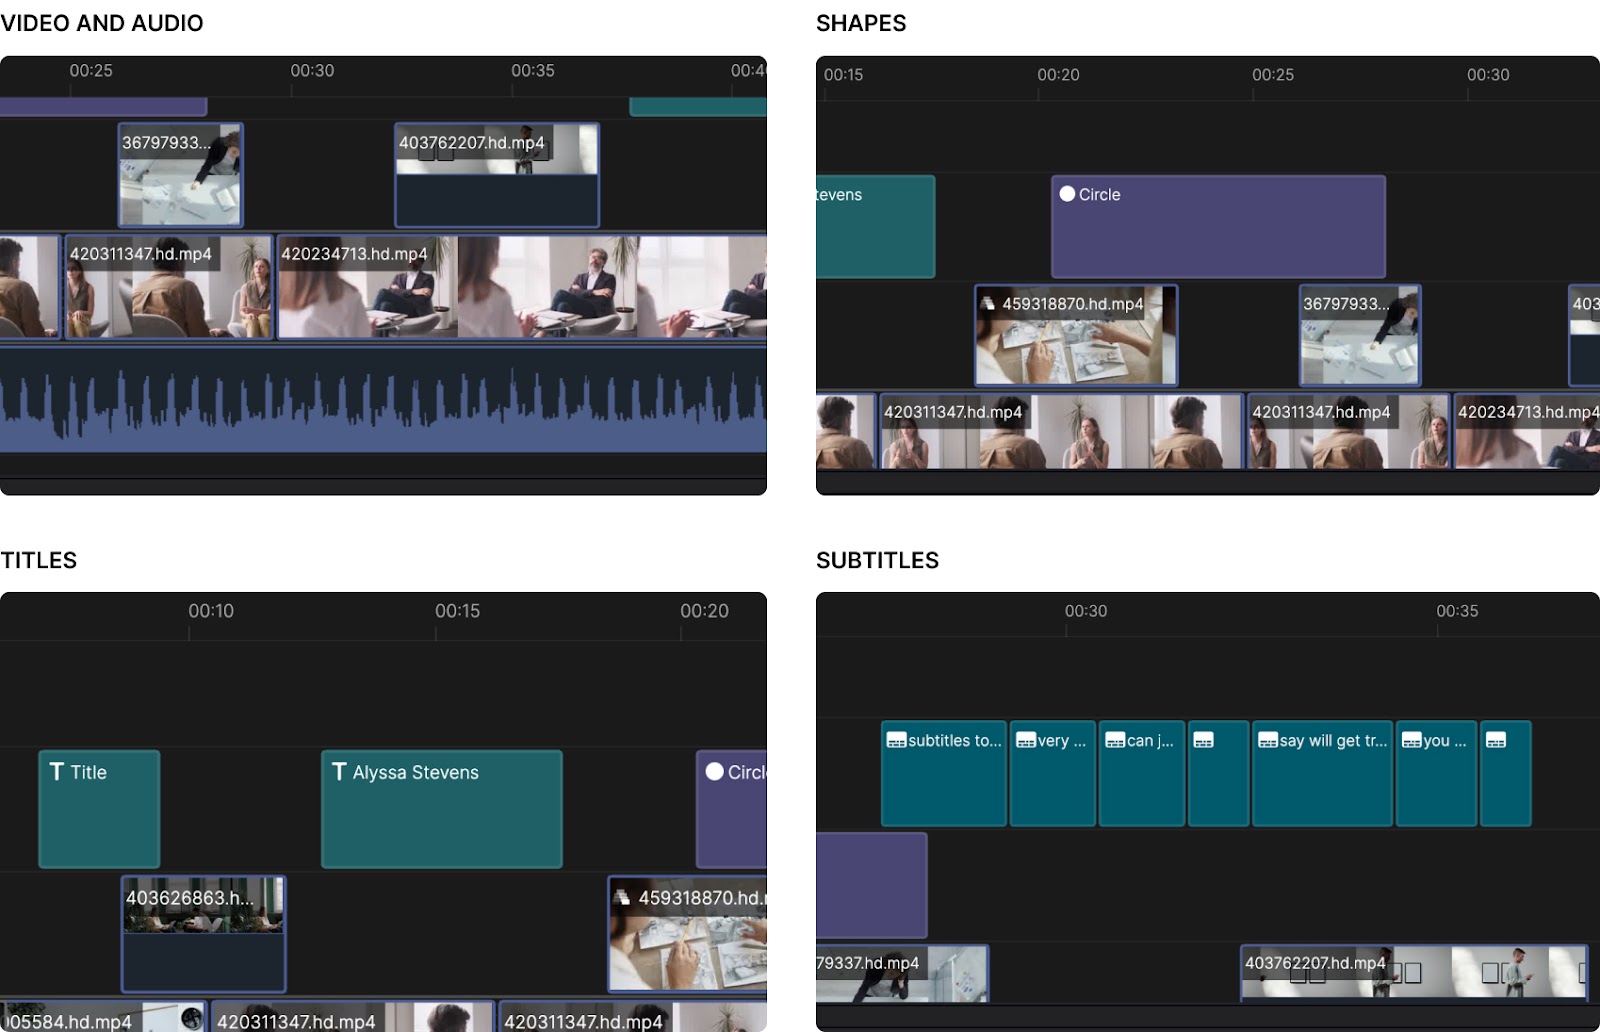Select the 05584.hd.mp4 clip in Titles
1600x1032 pixels.
tap(102, 1017)
